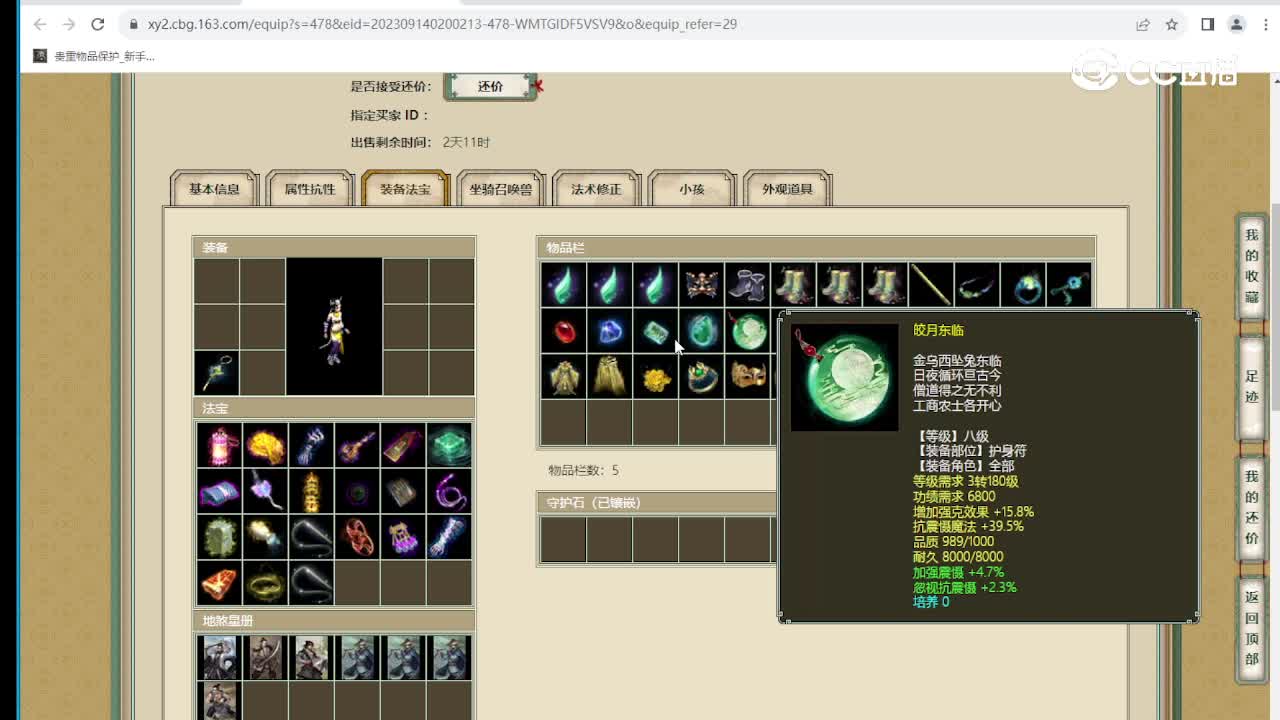Select the purple coiled whip 法宝 icon

pyautogui.click(x=449, y=491)
